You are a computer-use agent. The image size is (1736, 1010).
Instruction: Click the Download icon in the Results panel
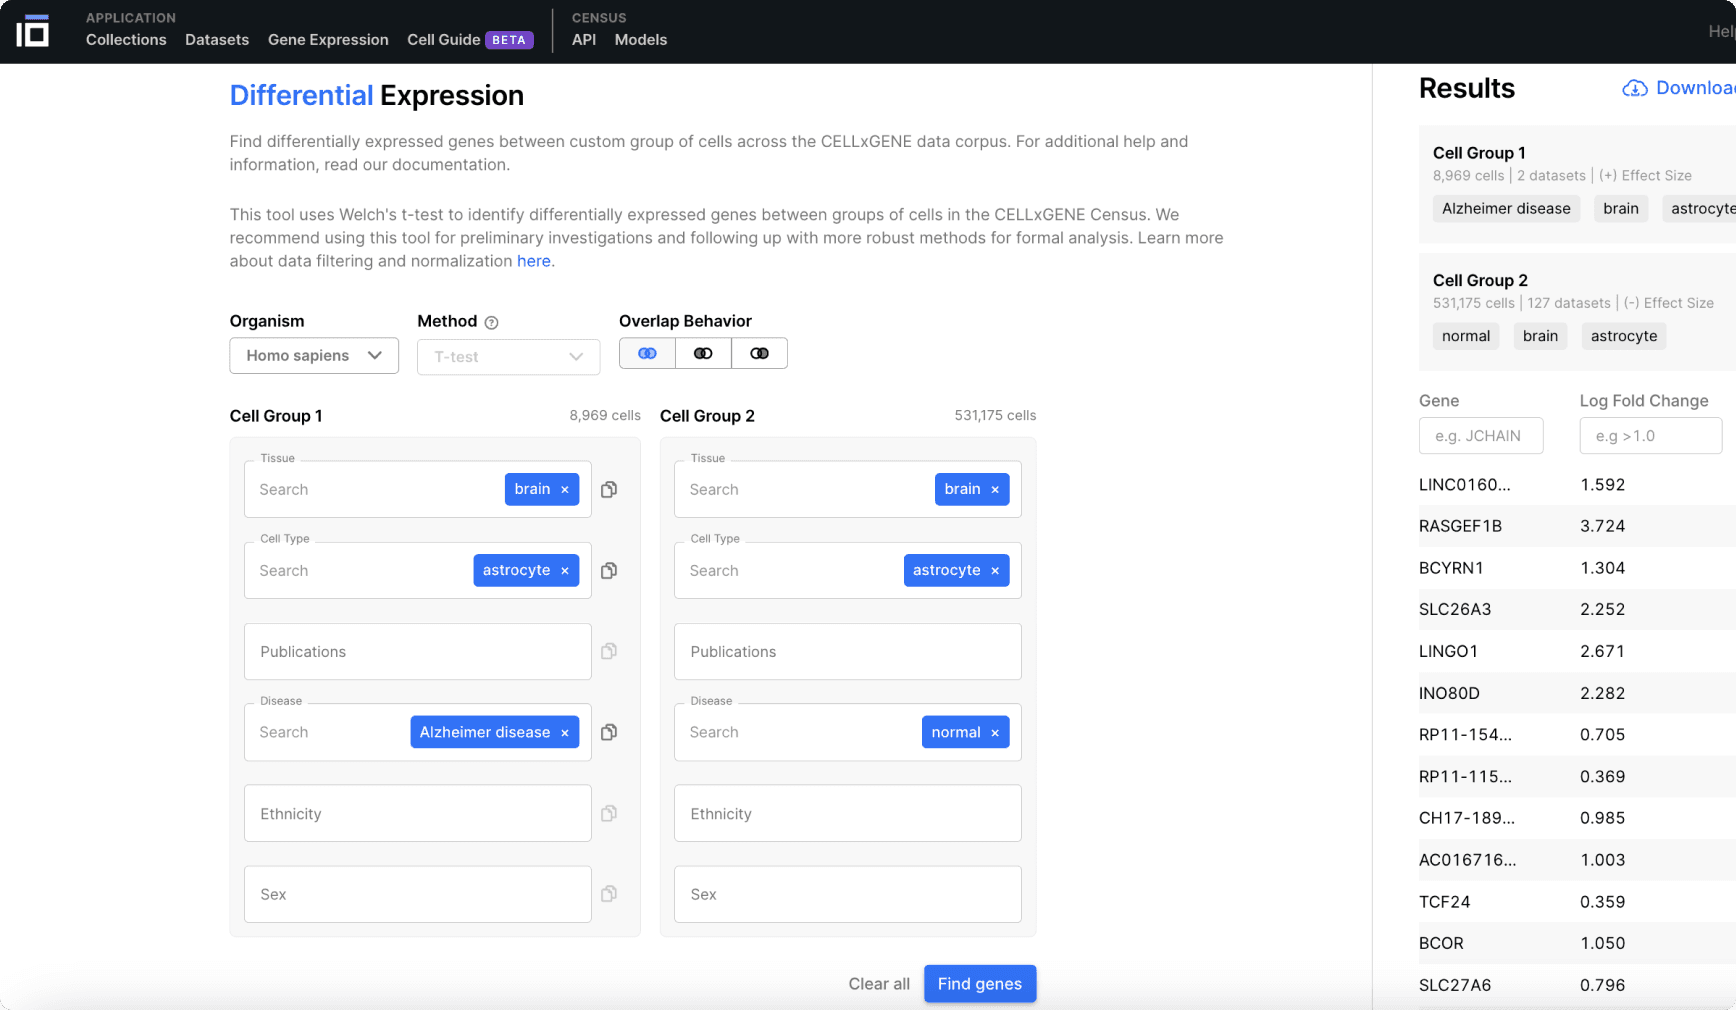click(1636, 88)
